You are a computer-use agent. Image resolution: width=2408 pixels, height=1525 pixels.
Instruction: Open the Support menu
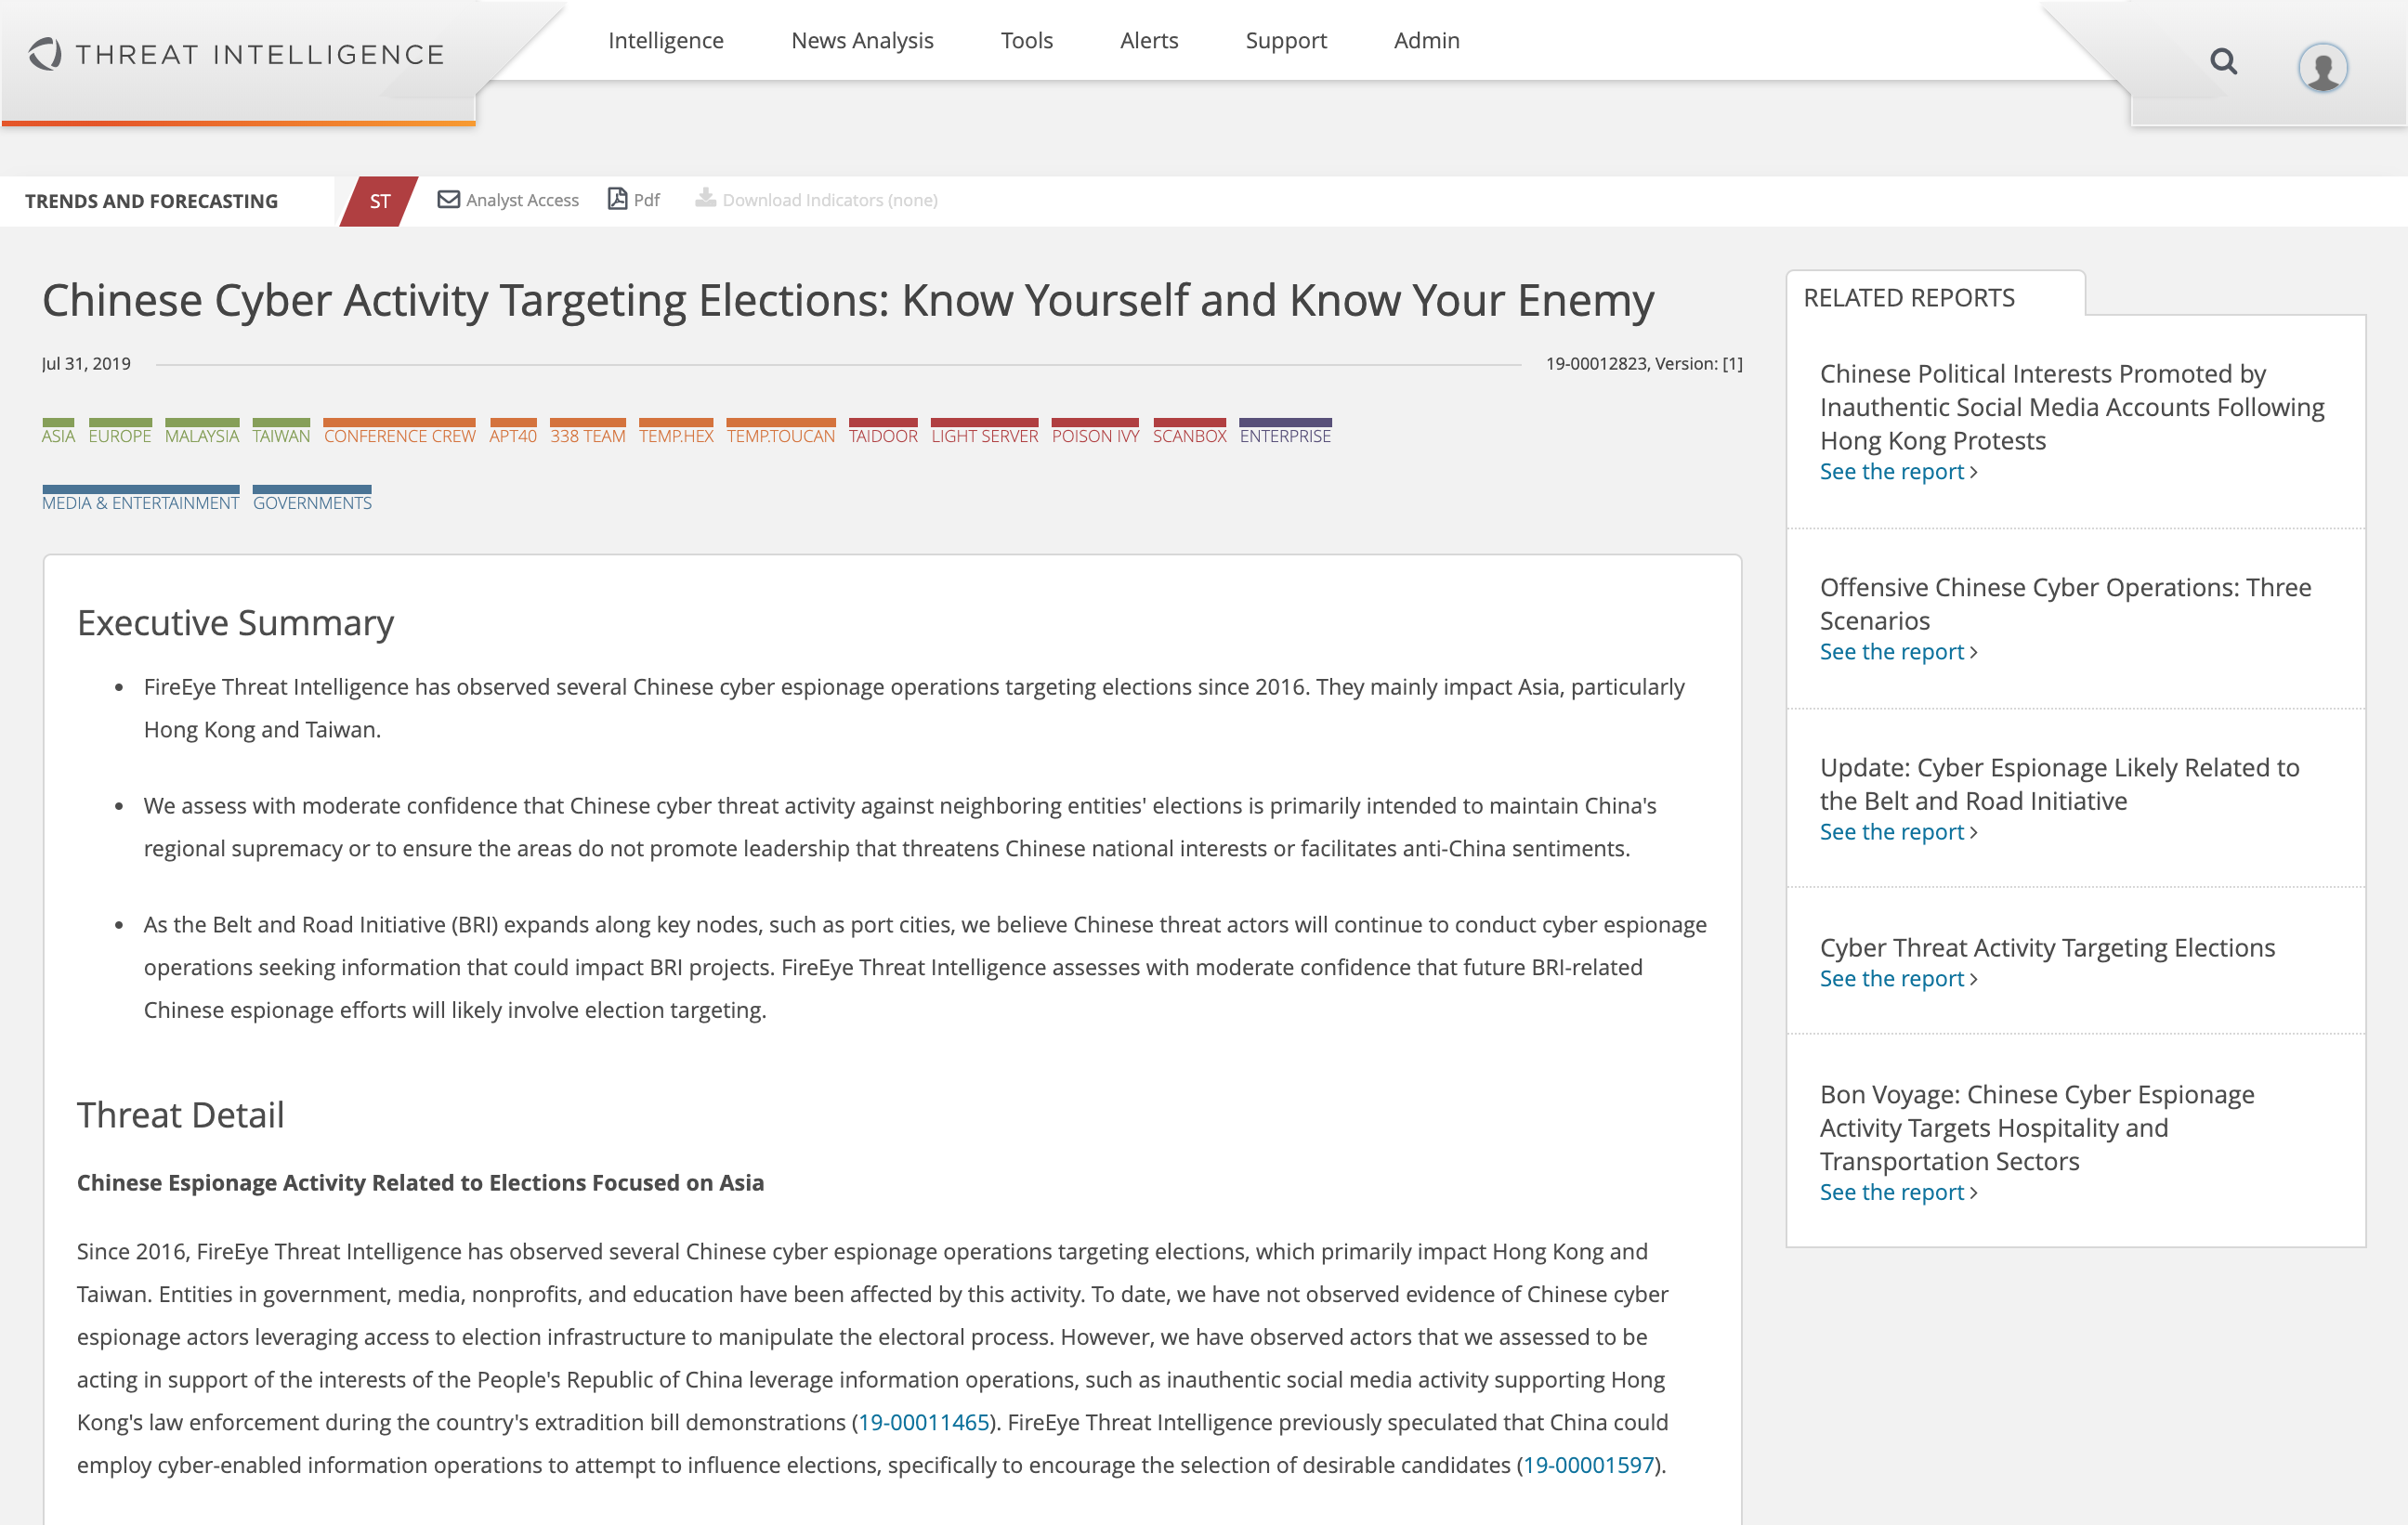1286,40
